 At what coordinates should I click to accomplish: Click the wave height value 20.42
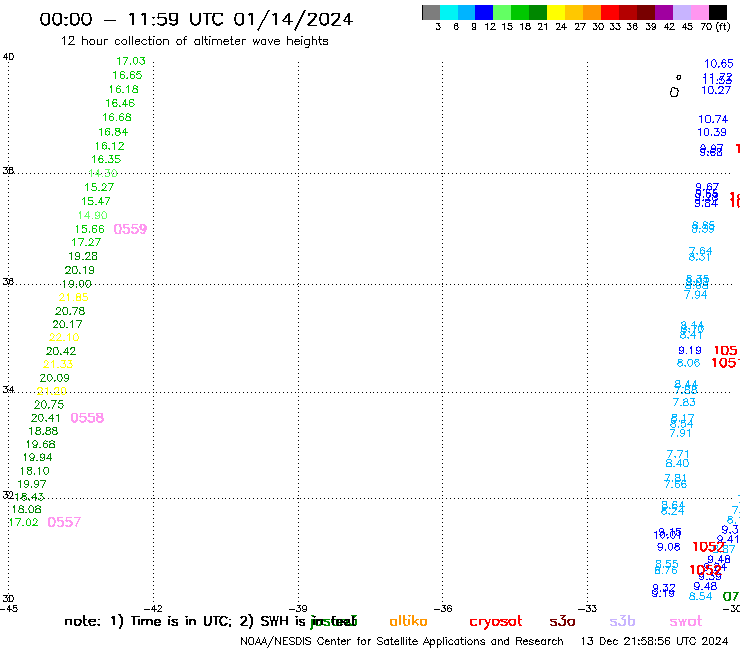(61, 351)
